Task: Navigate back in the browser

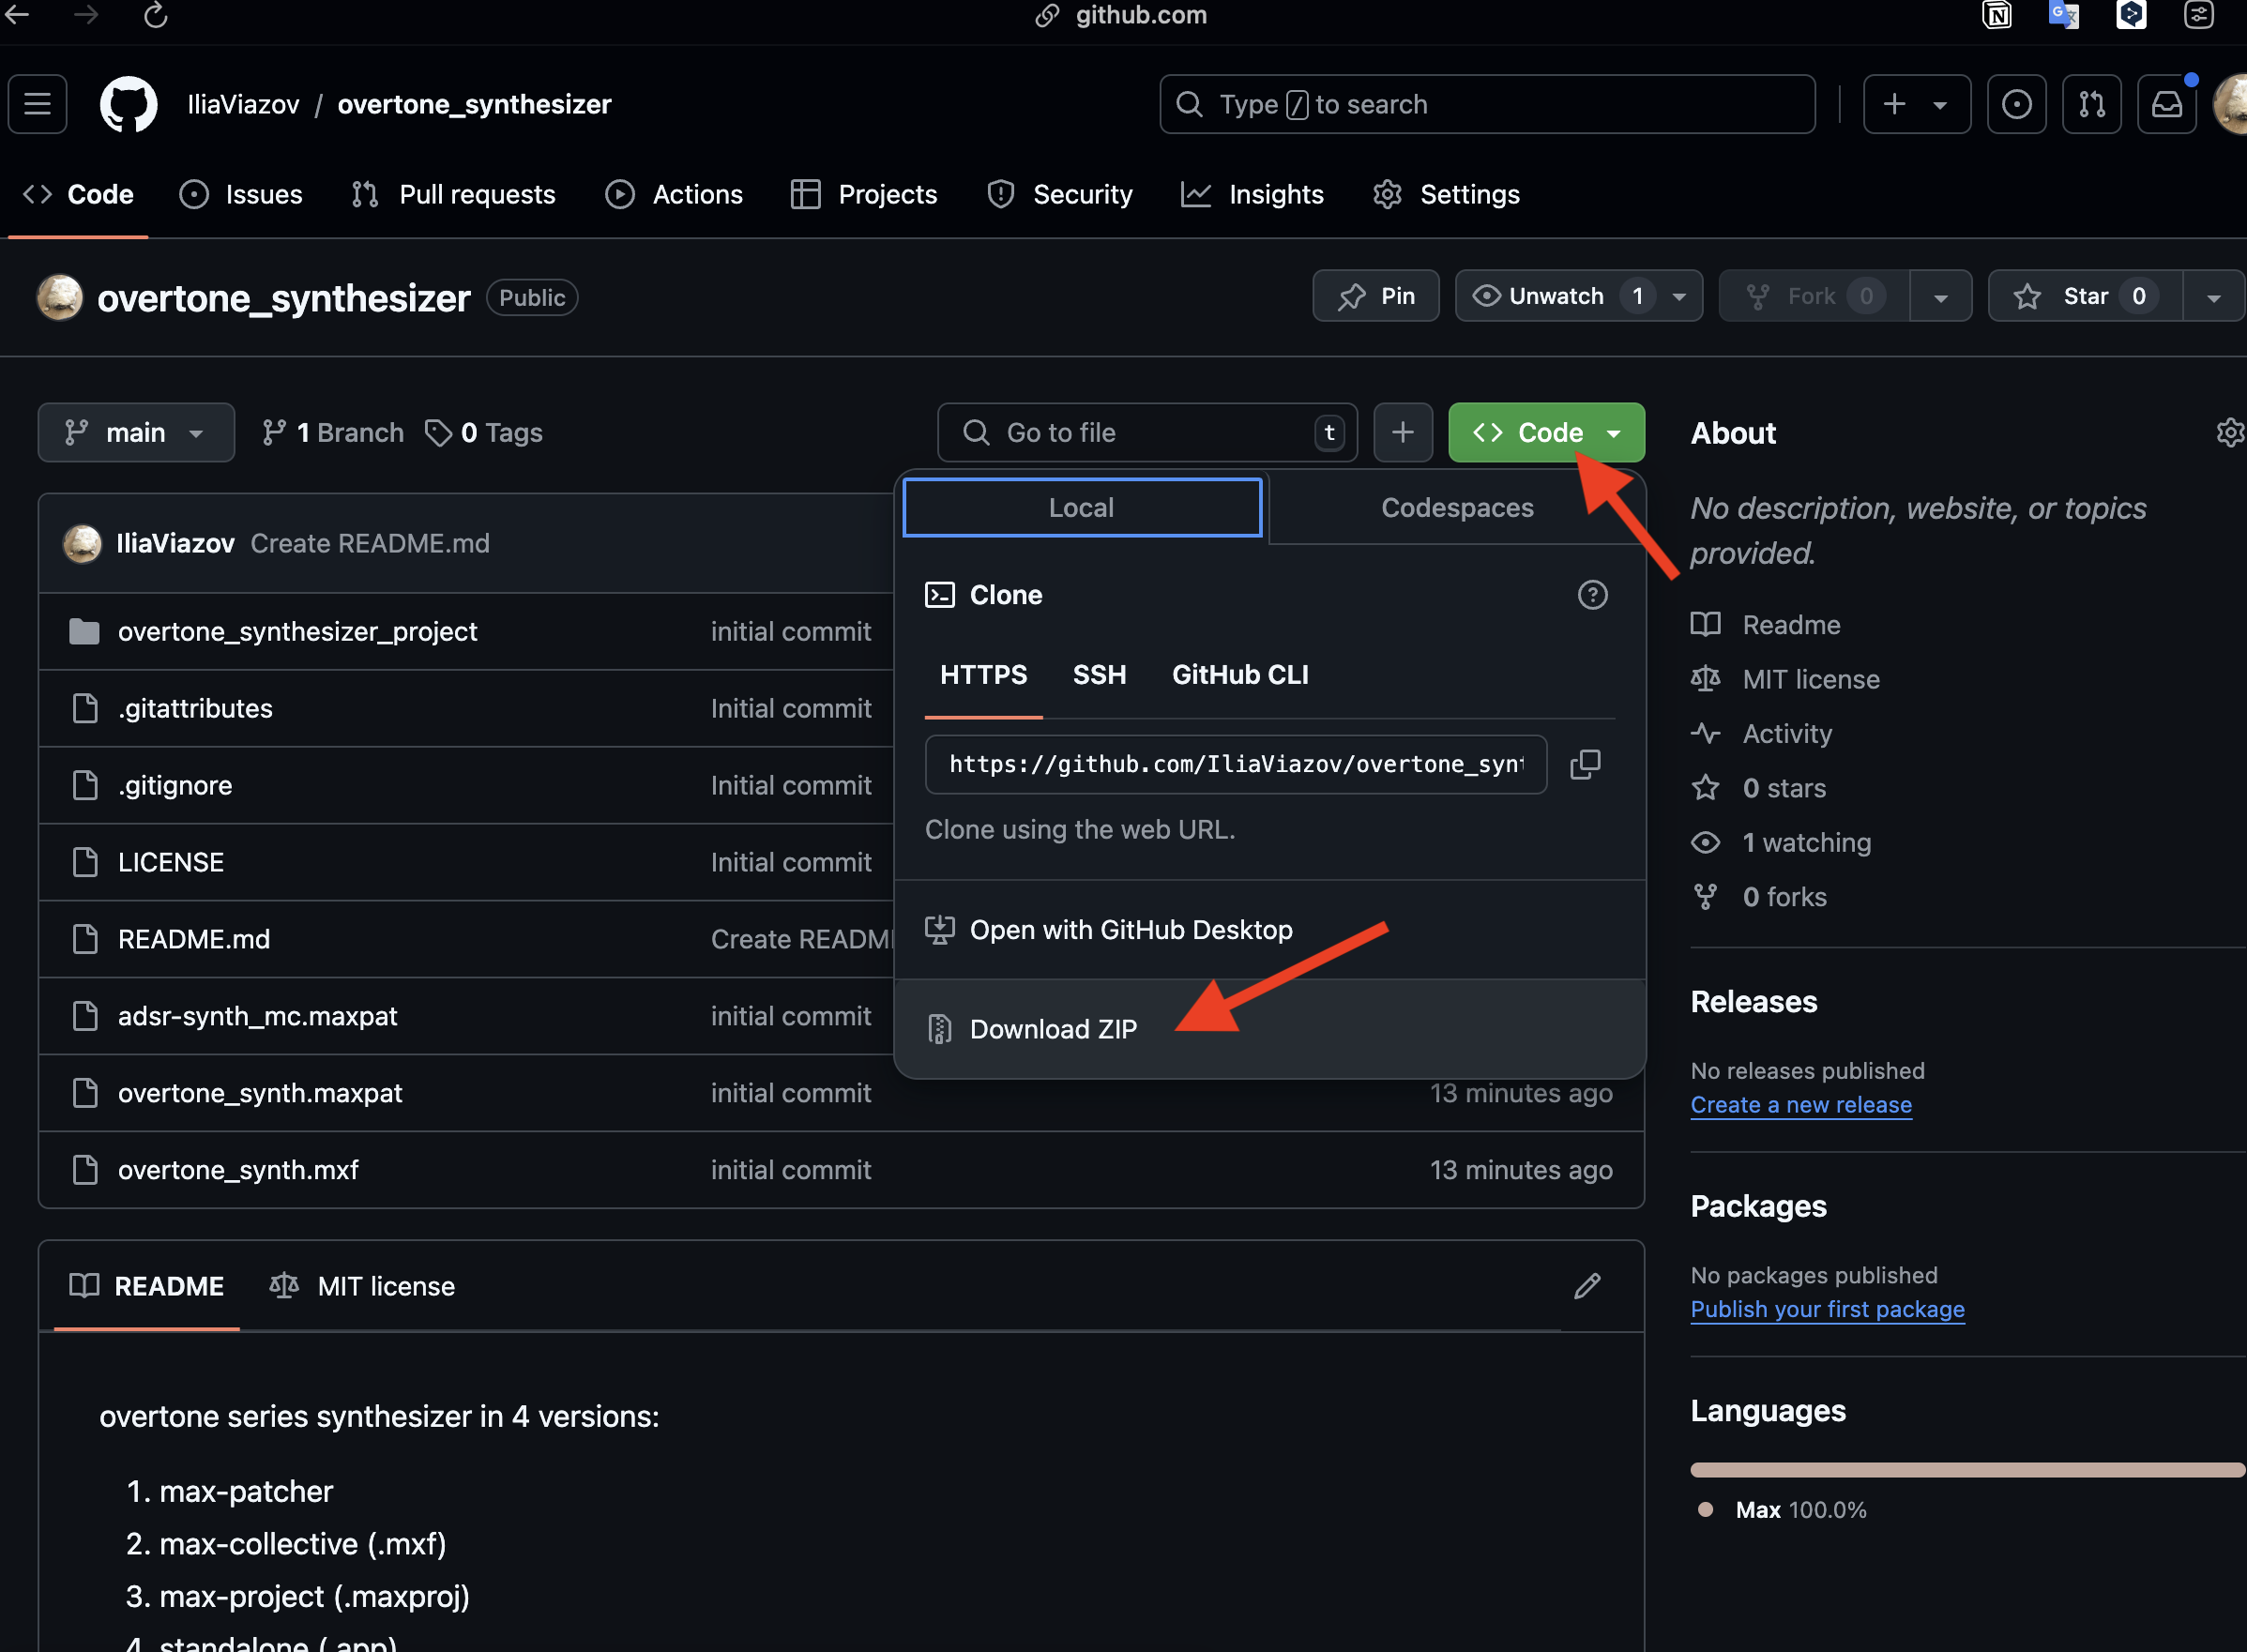Action: [17, 15]
